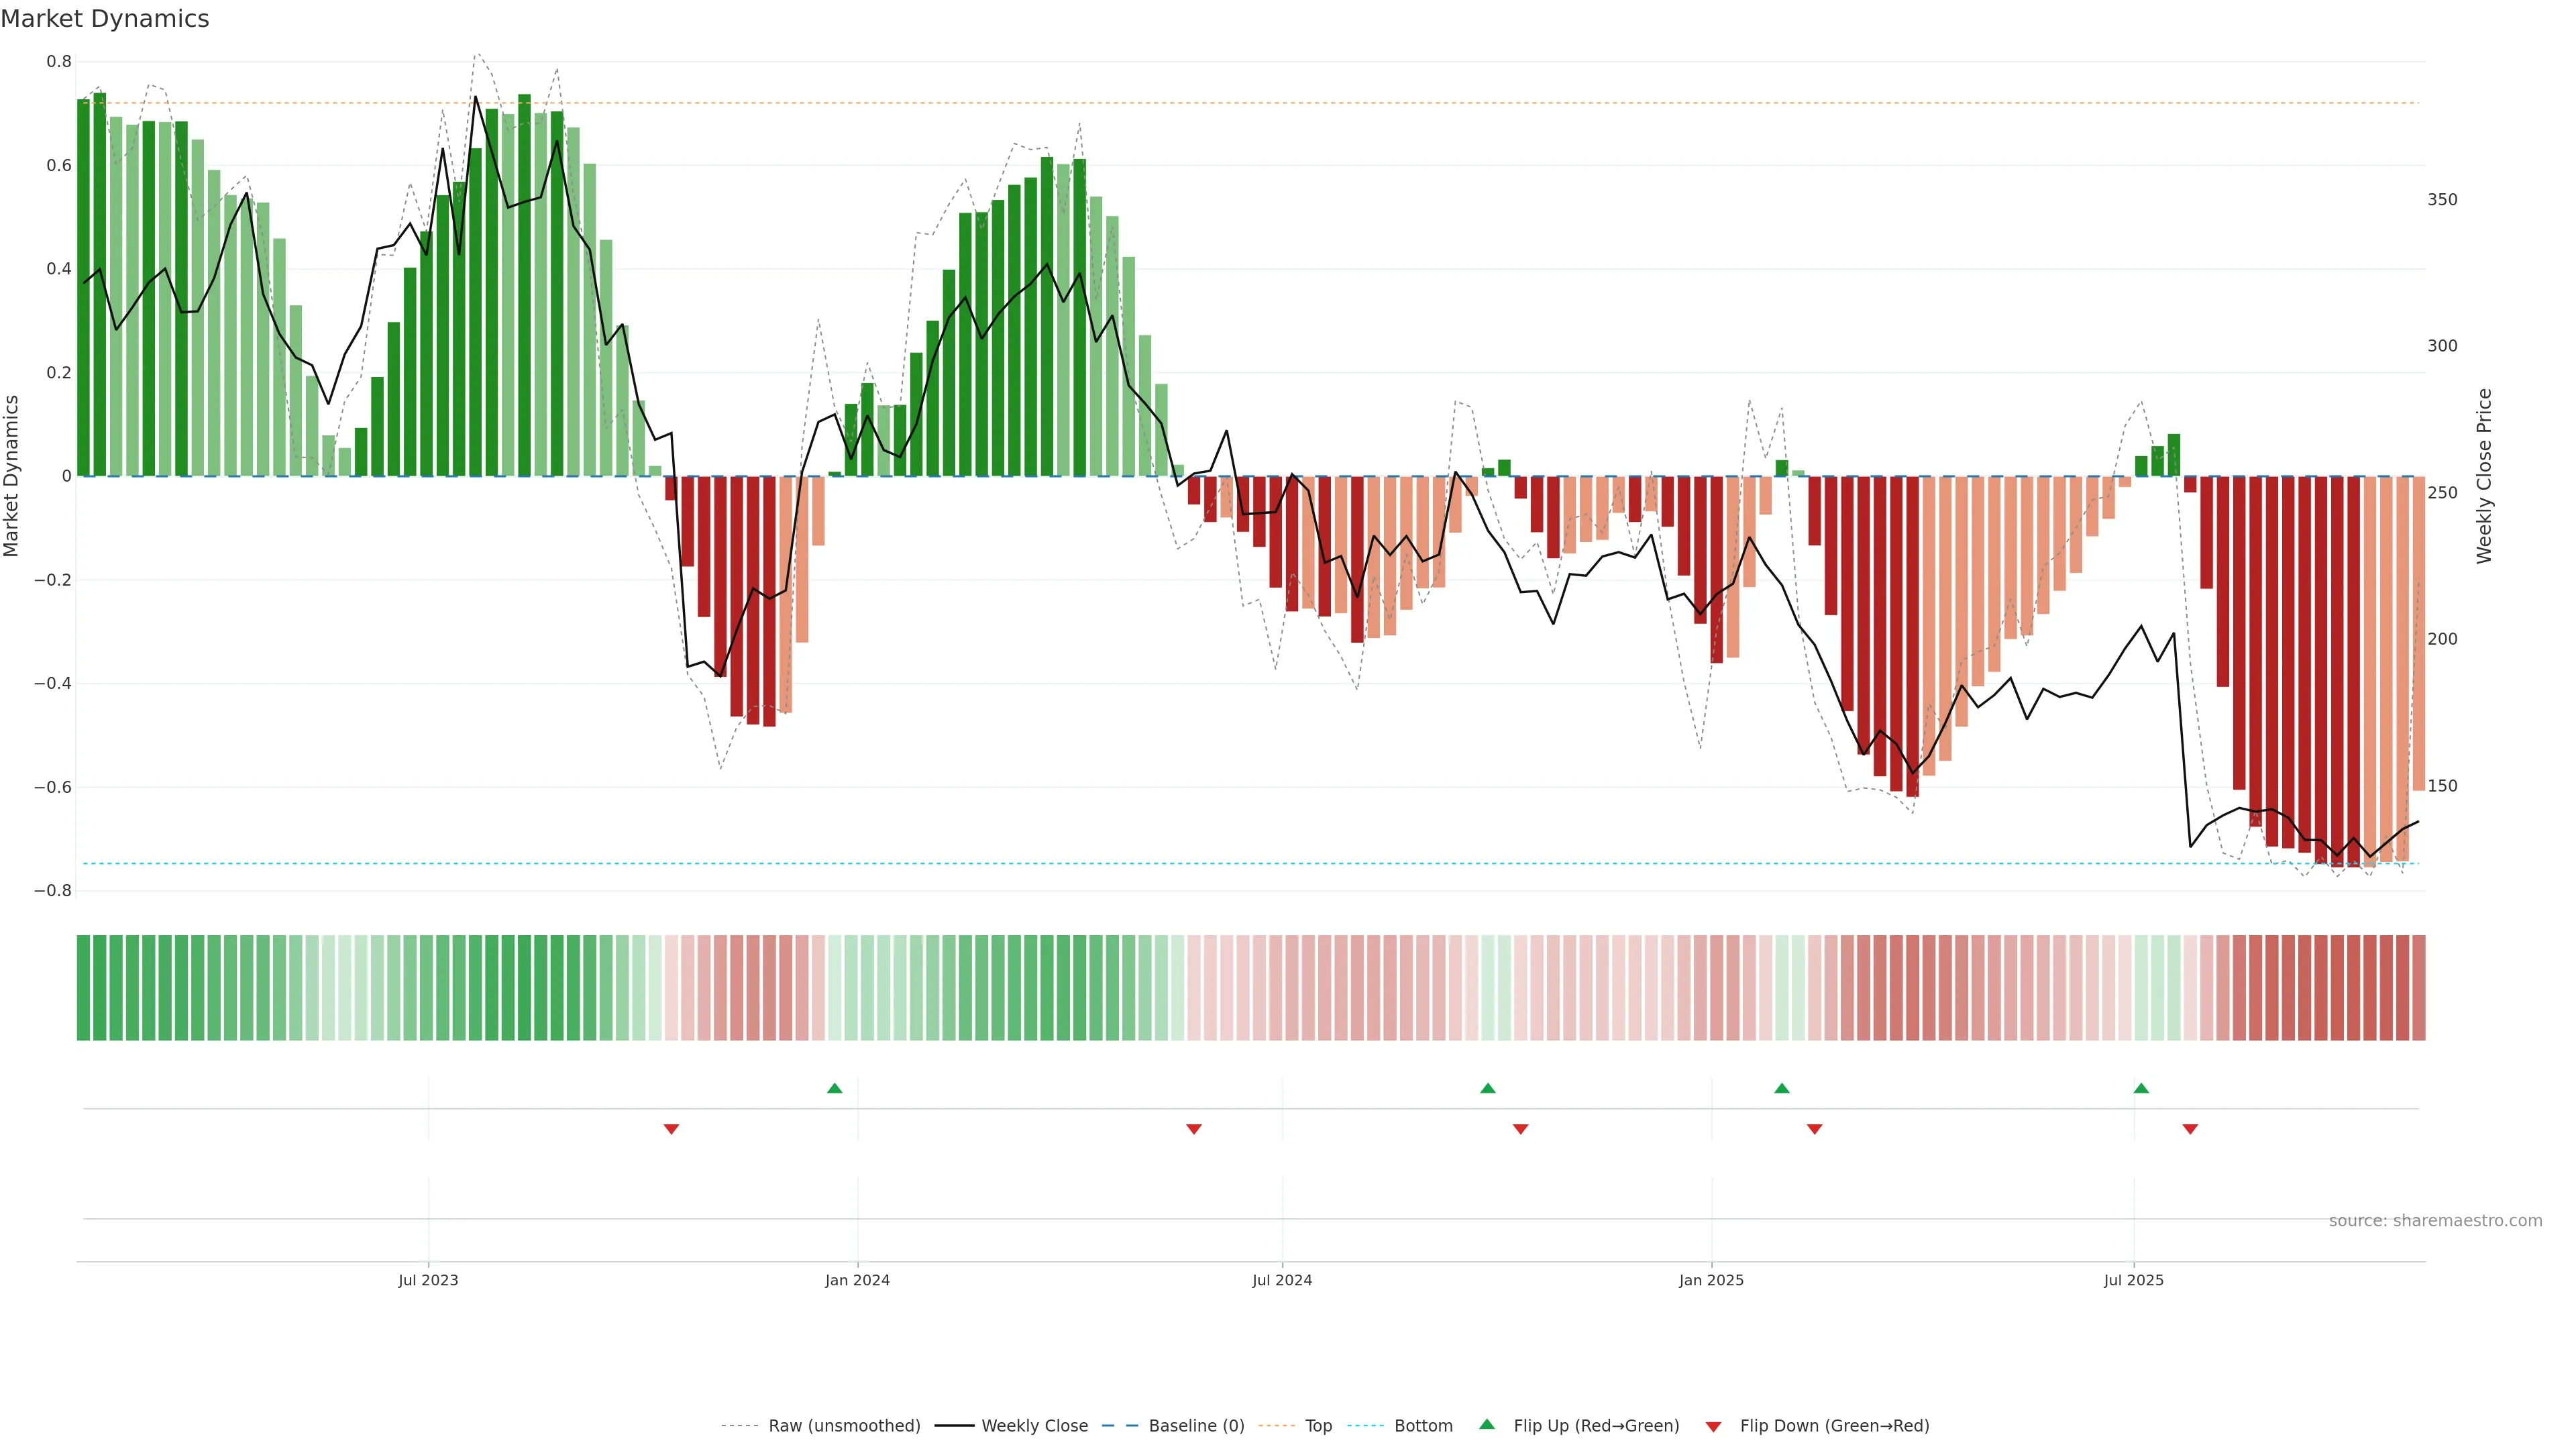Toggle the Weekly Close legend series
The image size is (2576, 1449).
click(1034, 1426)
